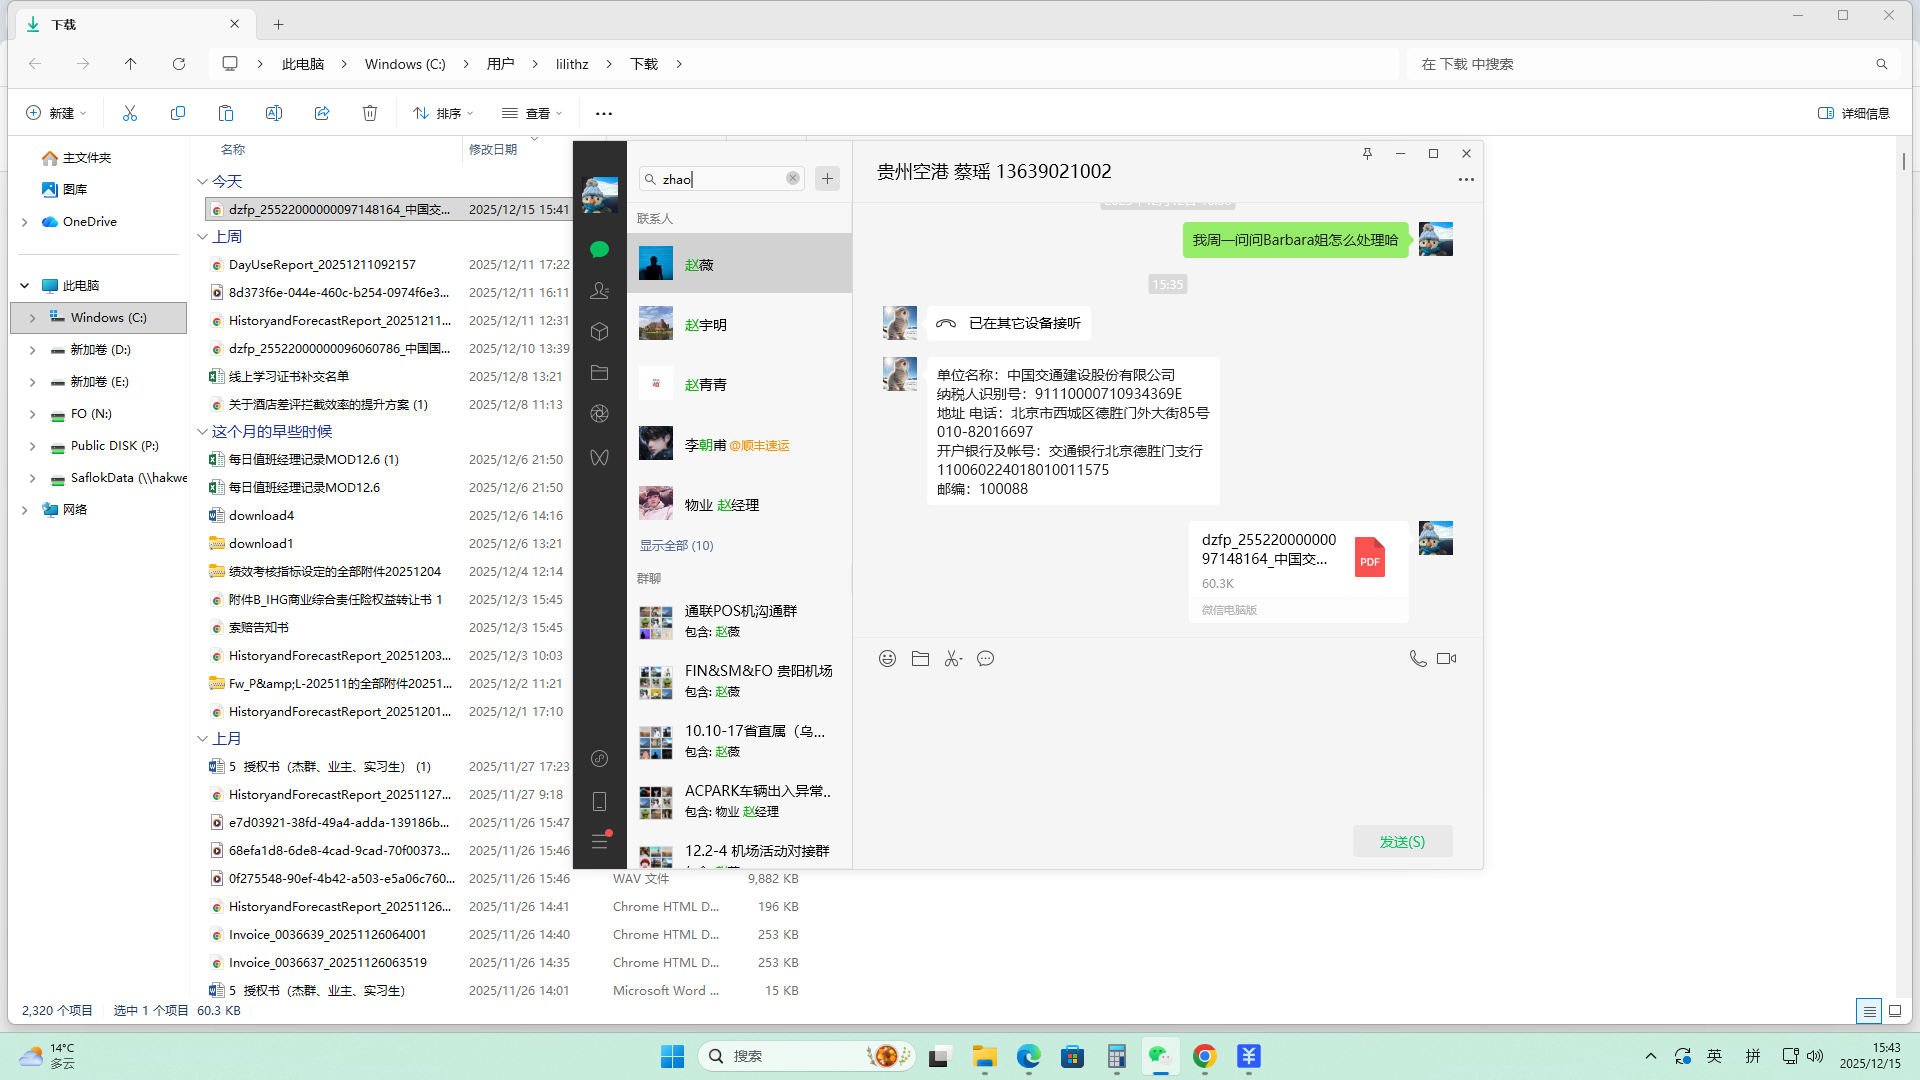Clear the zhao search text

coord(792,178)
